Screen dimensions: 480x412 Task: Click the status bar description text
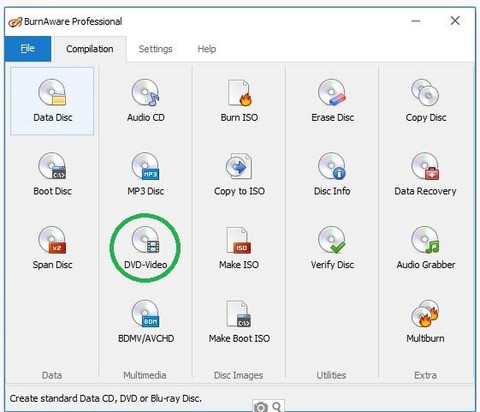pyautogui.click(x=105, y=398)
